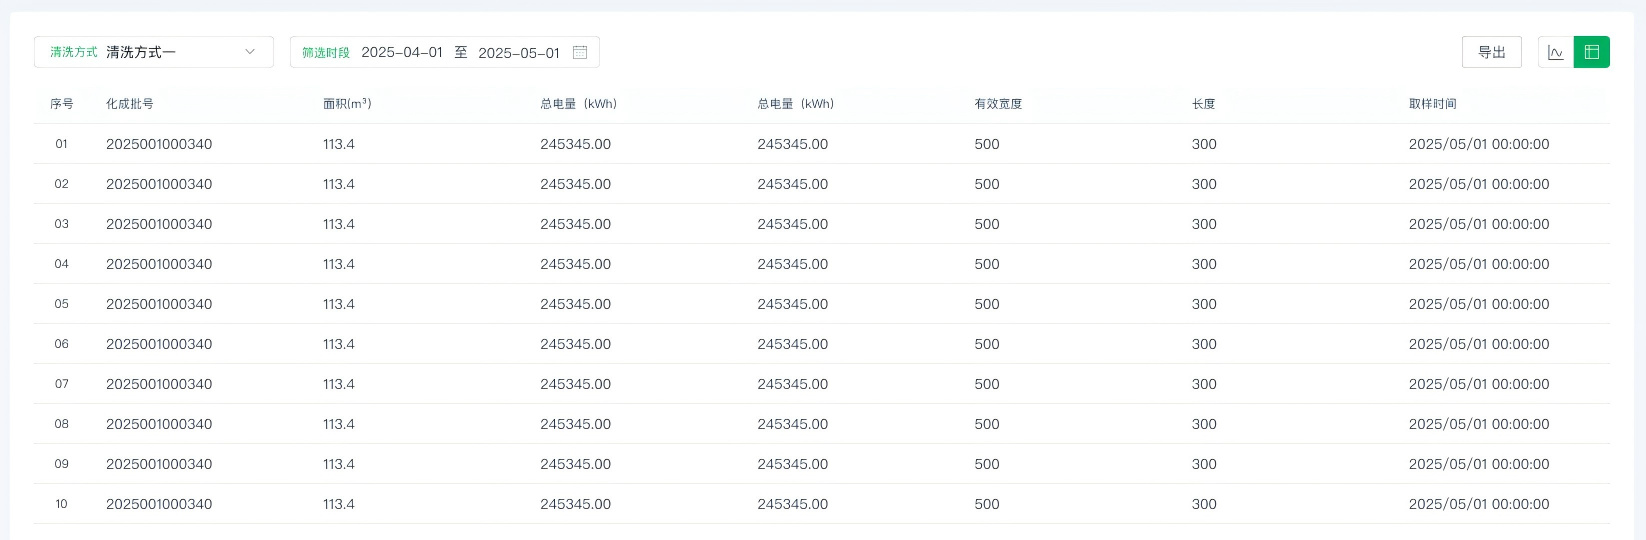Click the 长度 column header
The height and width of the screenshot is (540, 1646).
pyautogui.click(x=1203, y=104)
